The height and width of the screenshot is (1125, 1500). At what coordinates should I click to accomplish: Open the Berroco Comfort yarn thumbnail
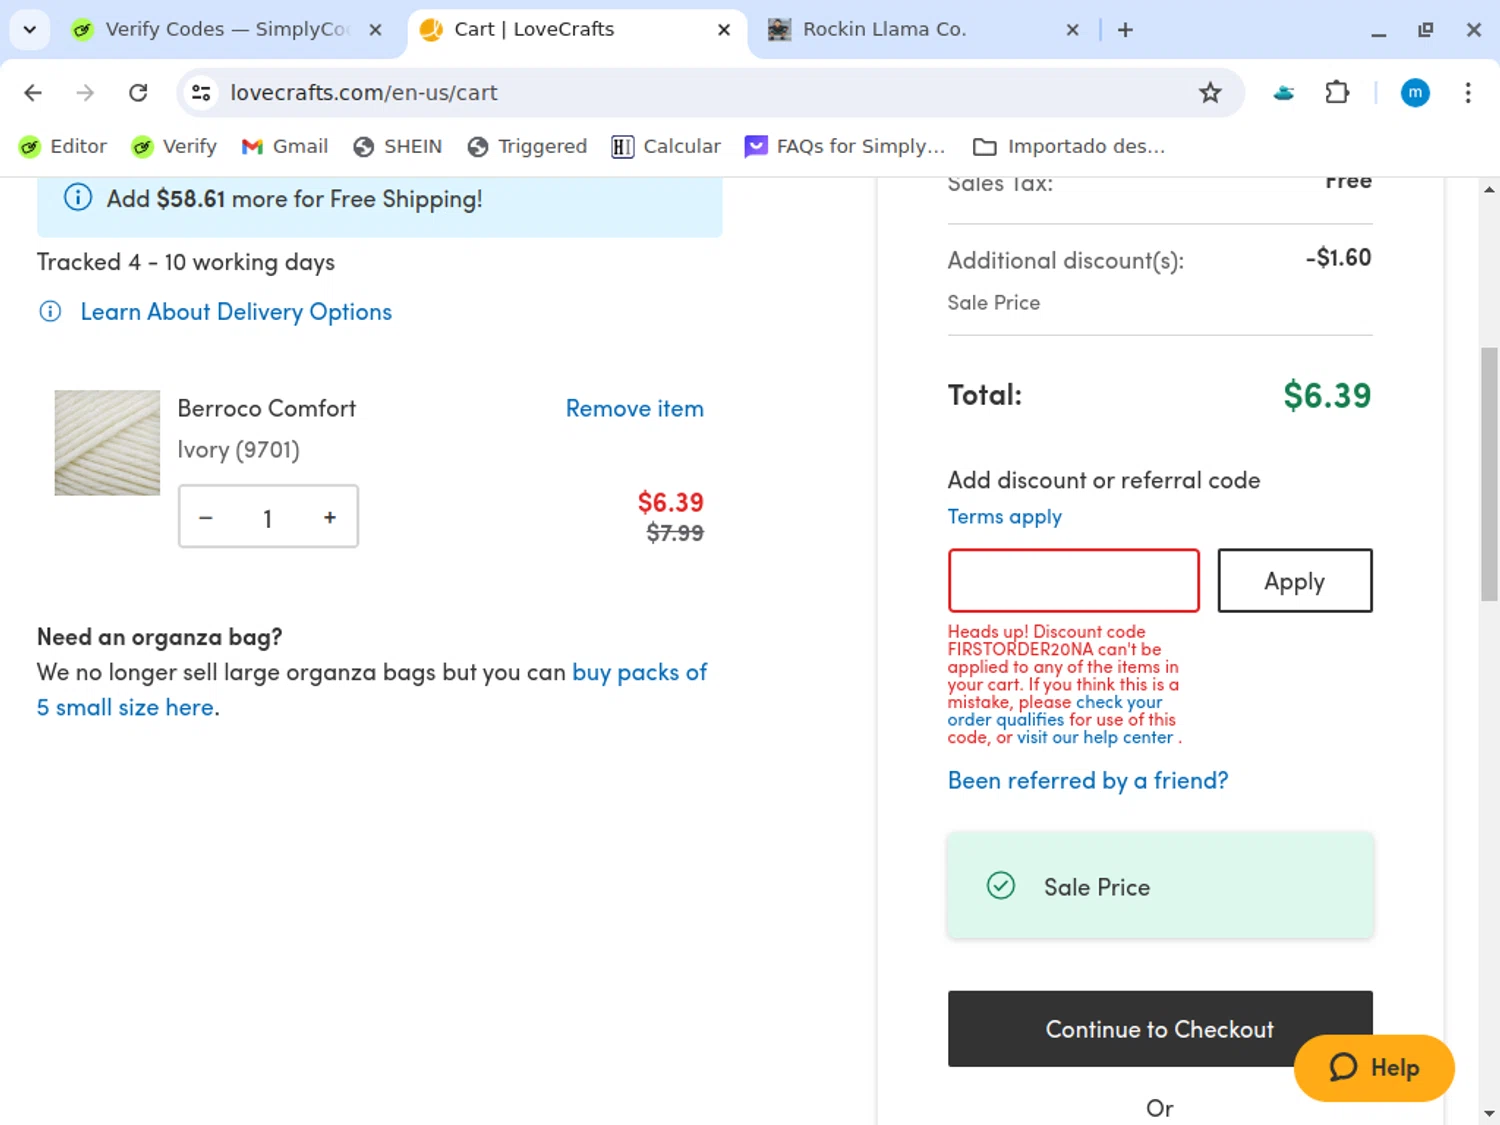point(107,443)
